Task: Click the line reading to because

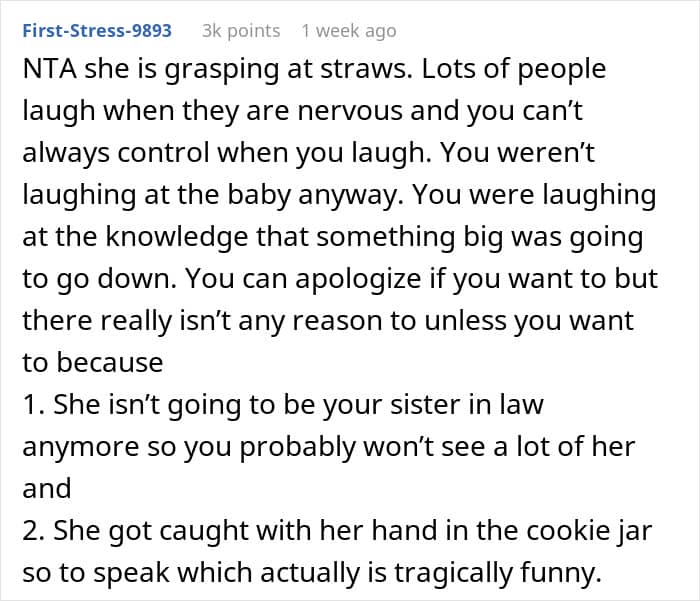Action: point(93,362)
